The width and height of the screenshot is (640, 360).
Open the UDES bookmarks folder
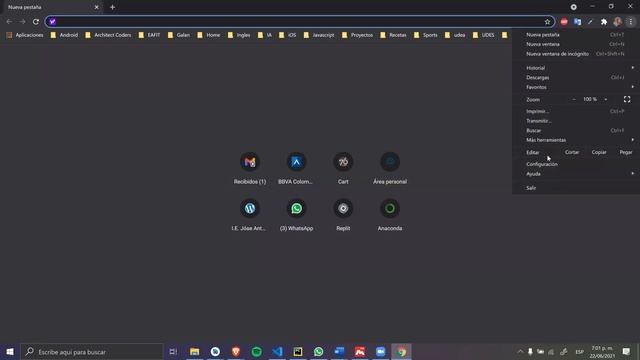(x=484, y=35)
